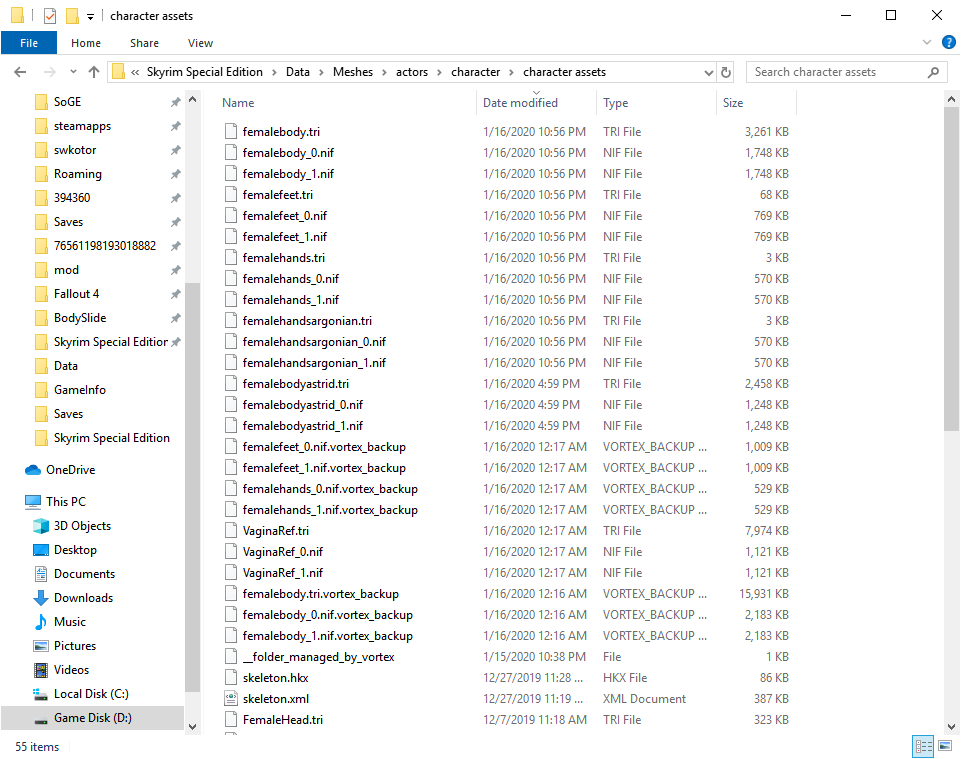Select file skeleton.xml icon

coord(231,698)
